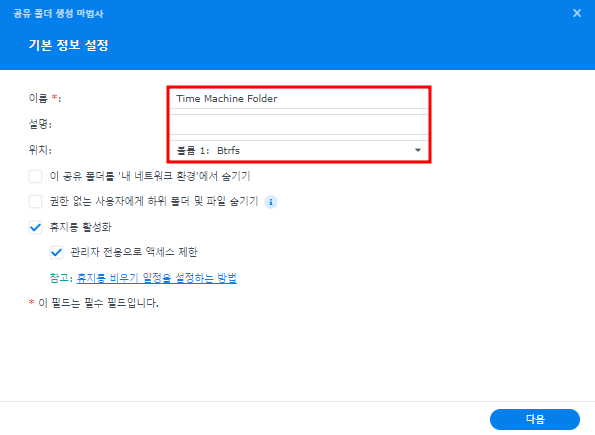Screen dimensions: 595x435
Task: Click into the empty 설명 description field
Action: pos(299,125)
